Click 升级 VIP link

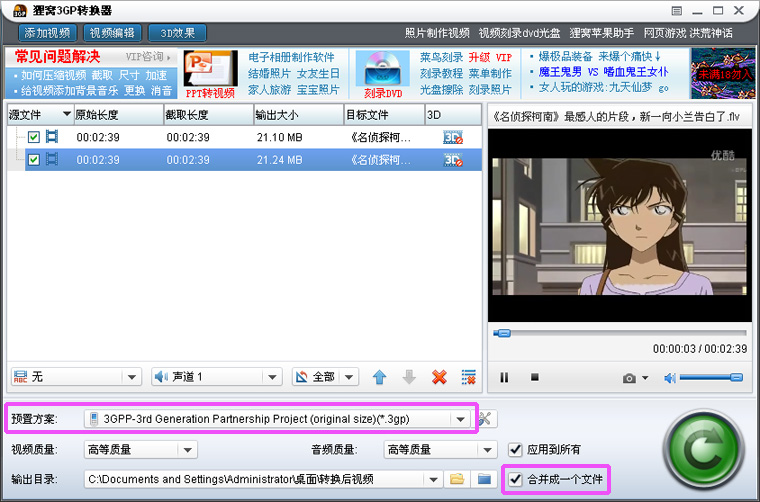coord(490,57)
